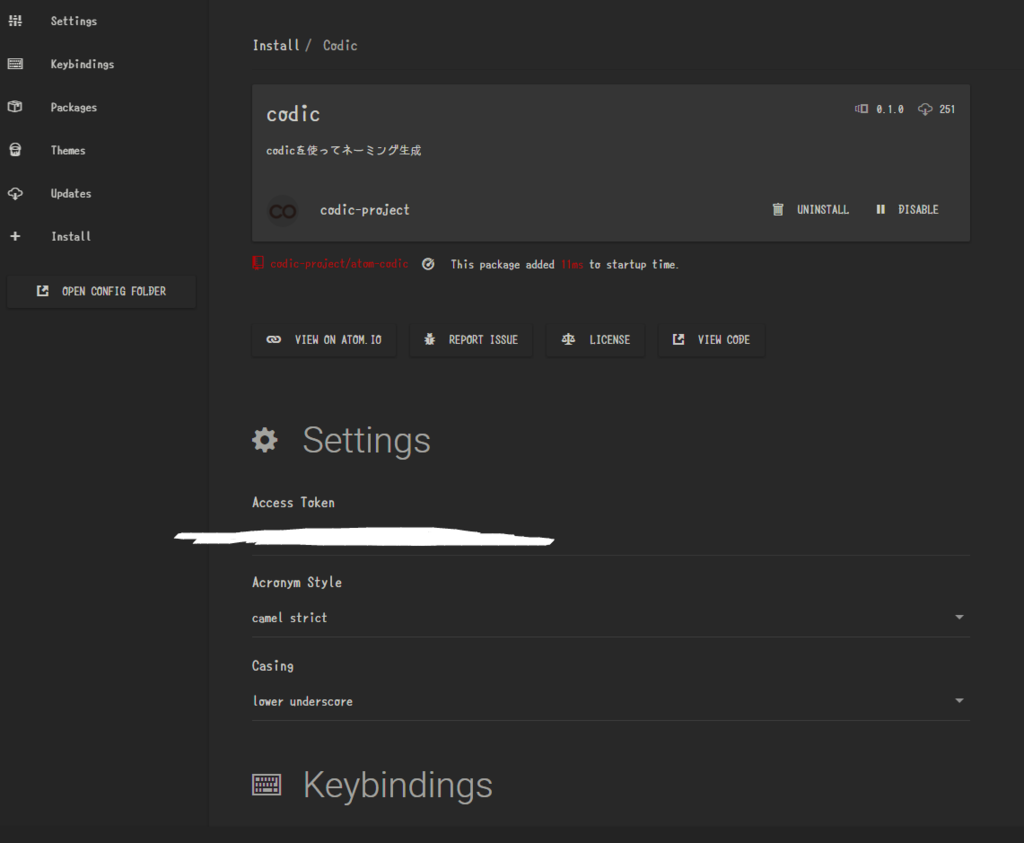
Task: Click the Japanese package description text
Action: [344, 150]
